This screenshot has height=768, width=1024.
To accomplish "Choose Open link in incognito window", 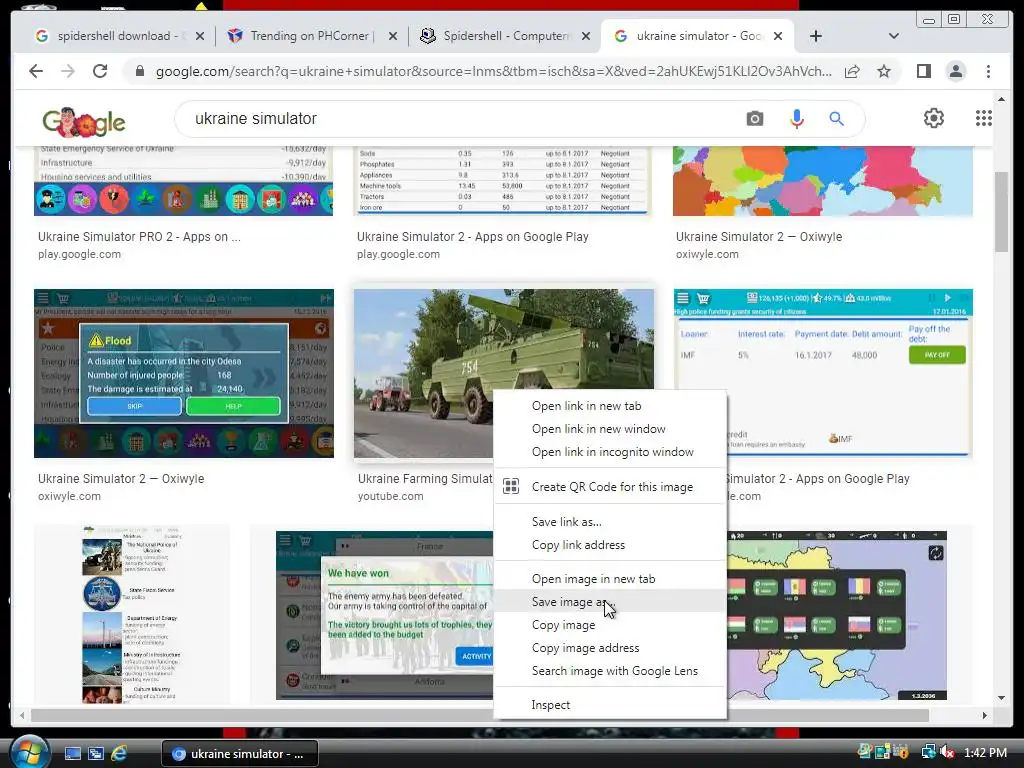I will pos(610,452).
